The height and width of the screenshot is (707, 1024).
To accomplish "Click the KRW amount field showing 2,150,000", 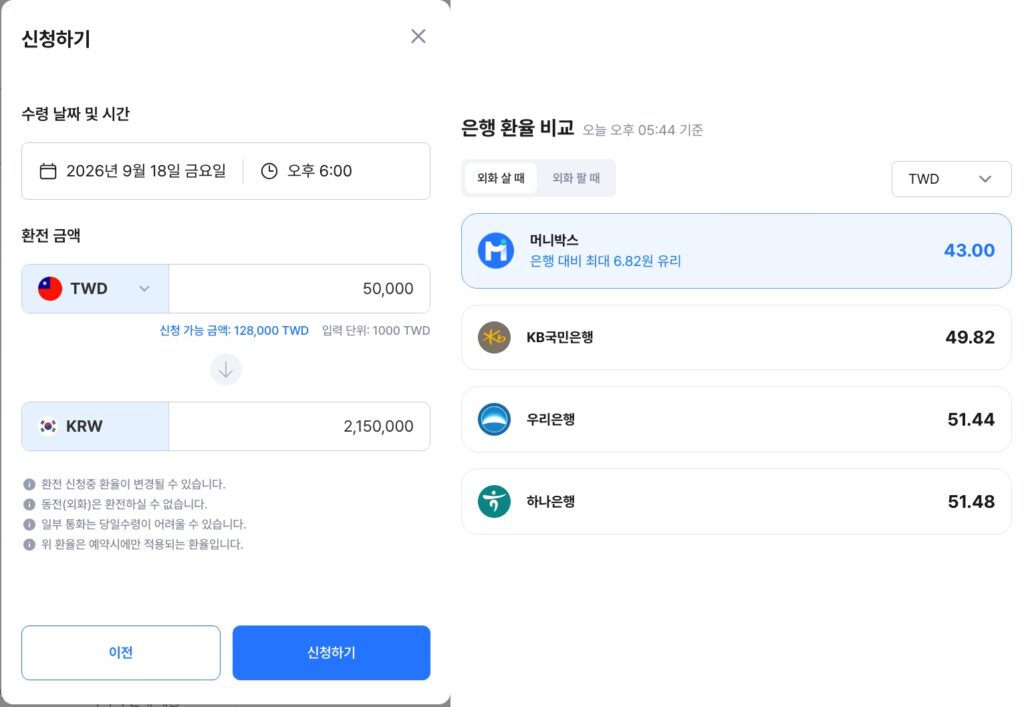I will point(299,426).
